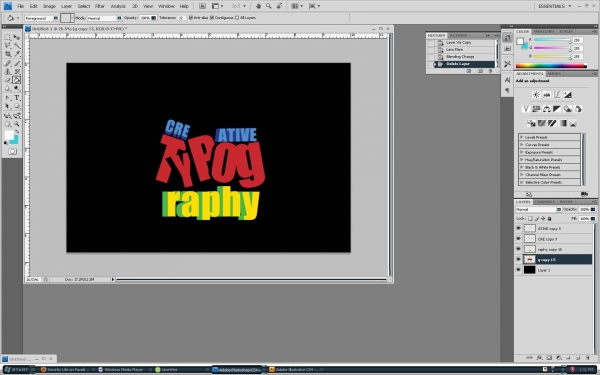Screen dimensions: 600x375
Task: Toggle Contiguous checkbox
Action: click(x=212, y=18)
